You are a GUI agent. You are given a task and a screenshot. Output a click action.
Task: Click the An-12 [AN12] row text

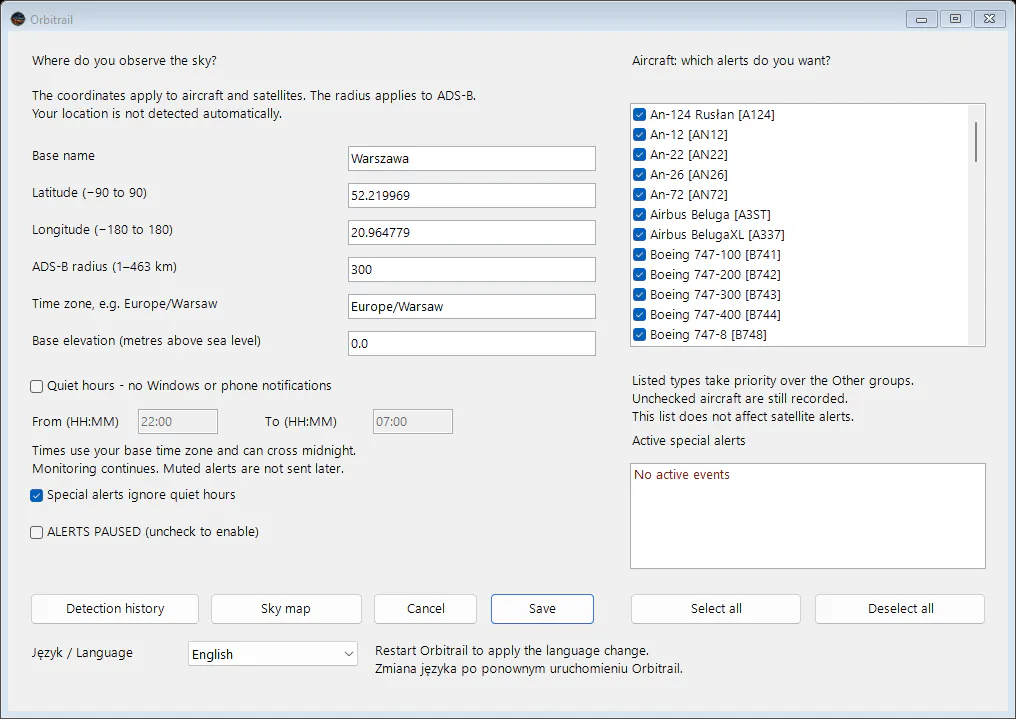(689, 135)
